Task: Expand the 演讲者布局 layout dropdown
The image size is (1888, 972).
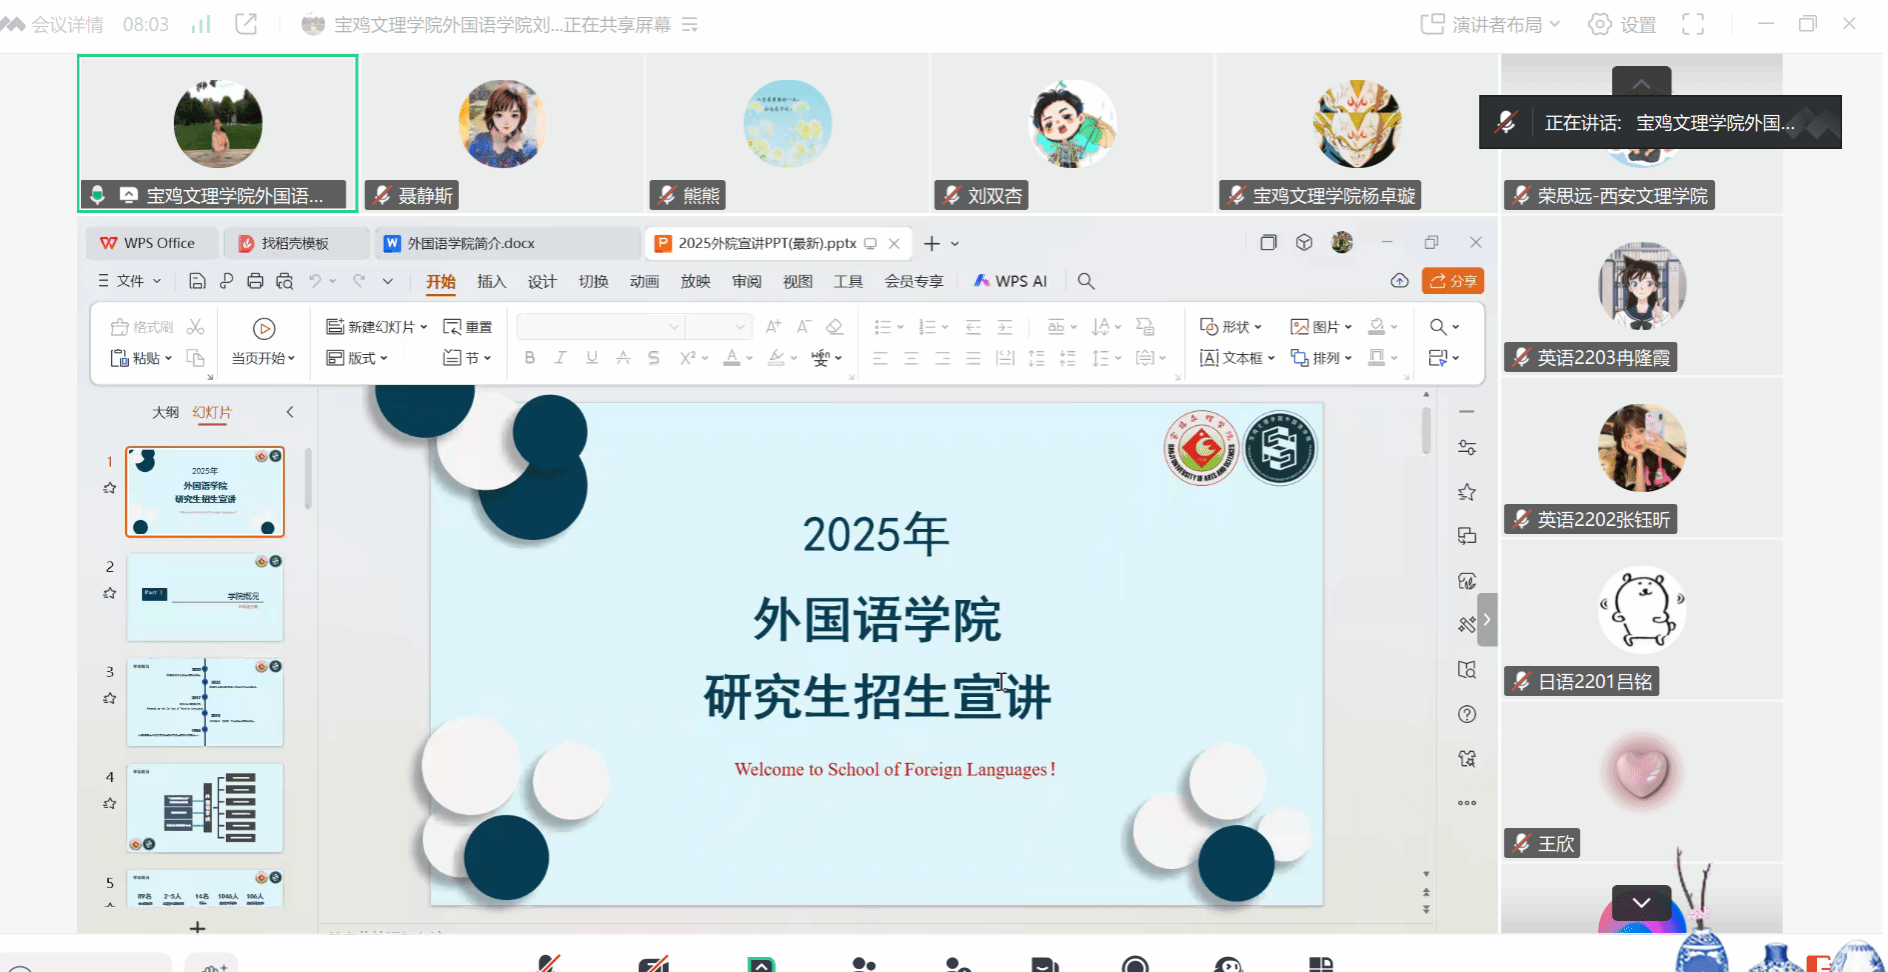Action: click(x=1490, y=24)
